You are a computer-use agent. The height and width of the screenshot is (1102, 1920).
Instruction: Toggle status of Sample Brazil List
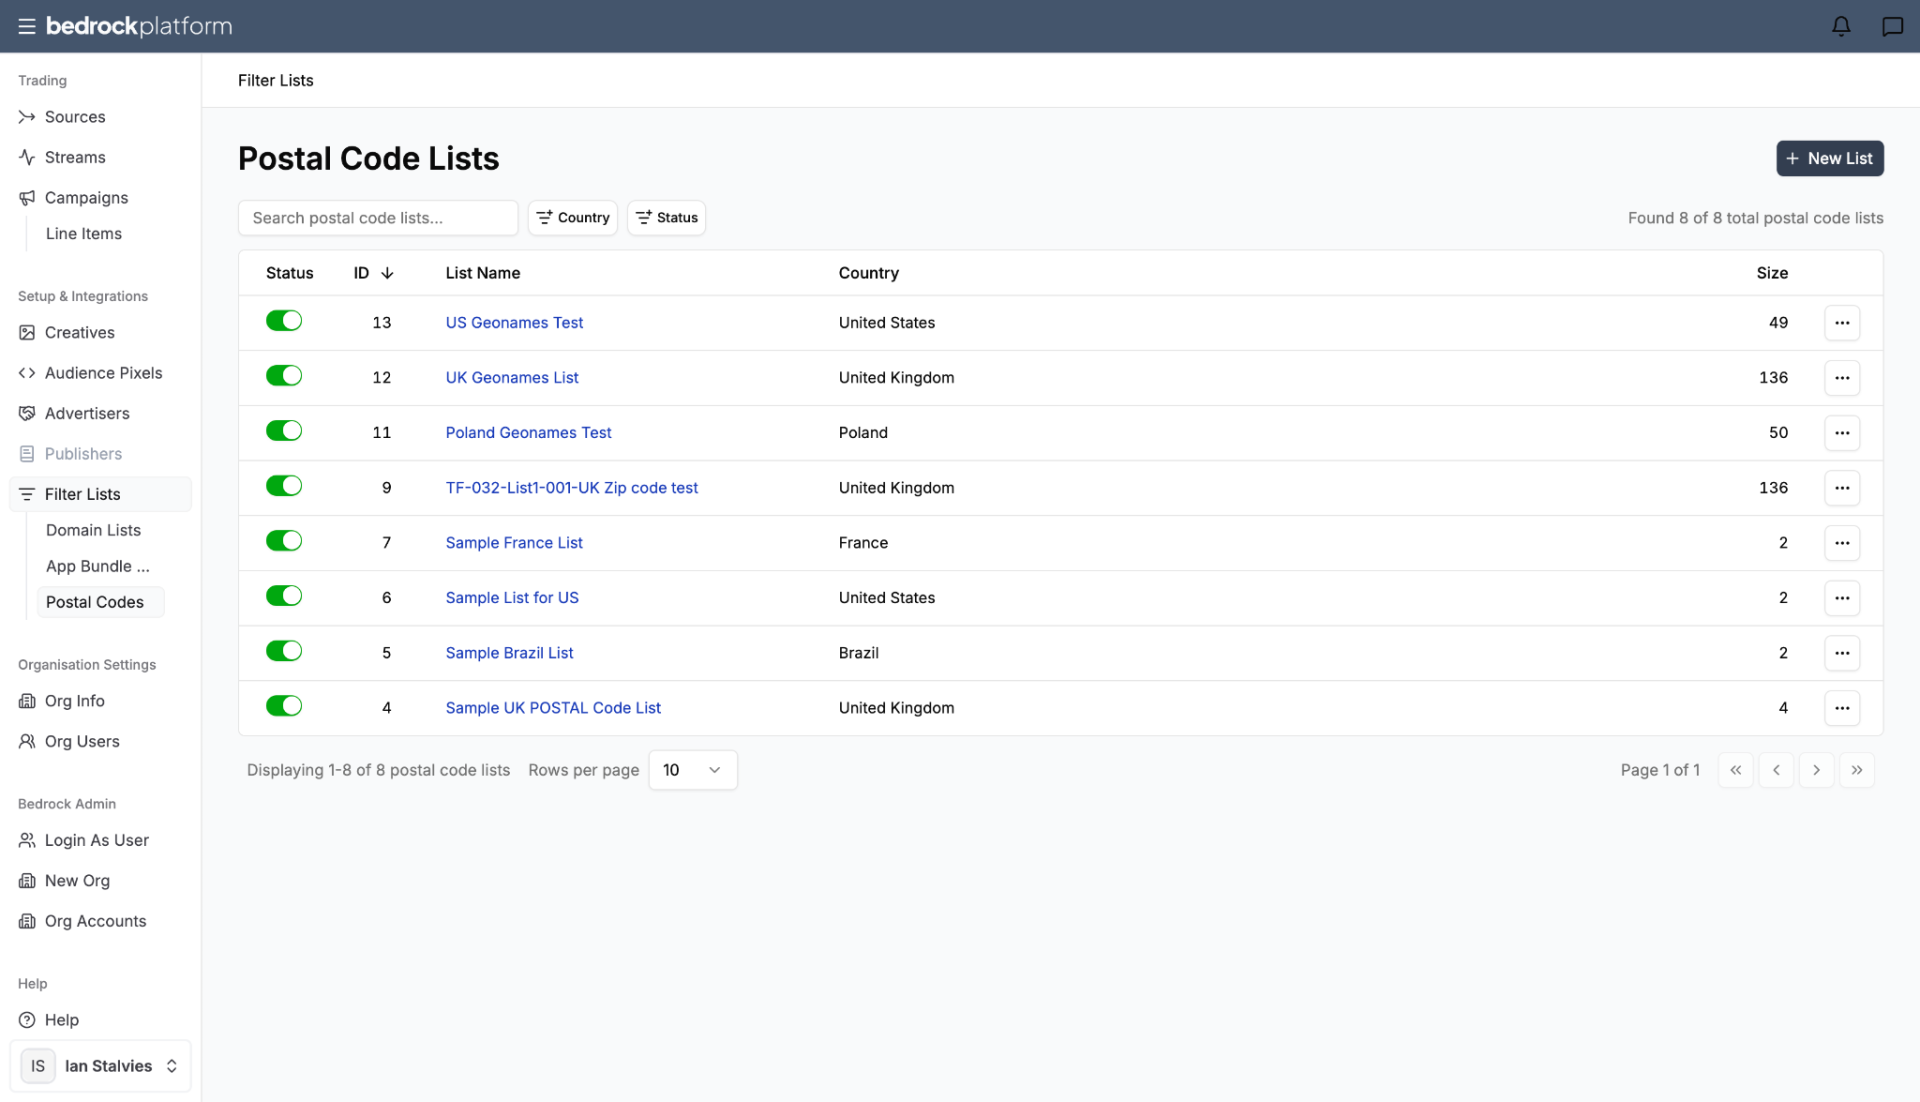click(284, 651)
